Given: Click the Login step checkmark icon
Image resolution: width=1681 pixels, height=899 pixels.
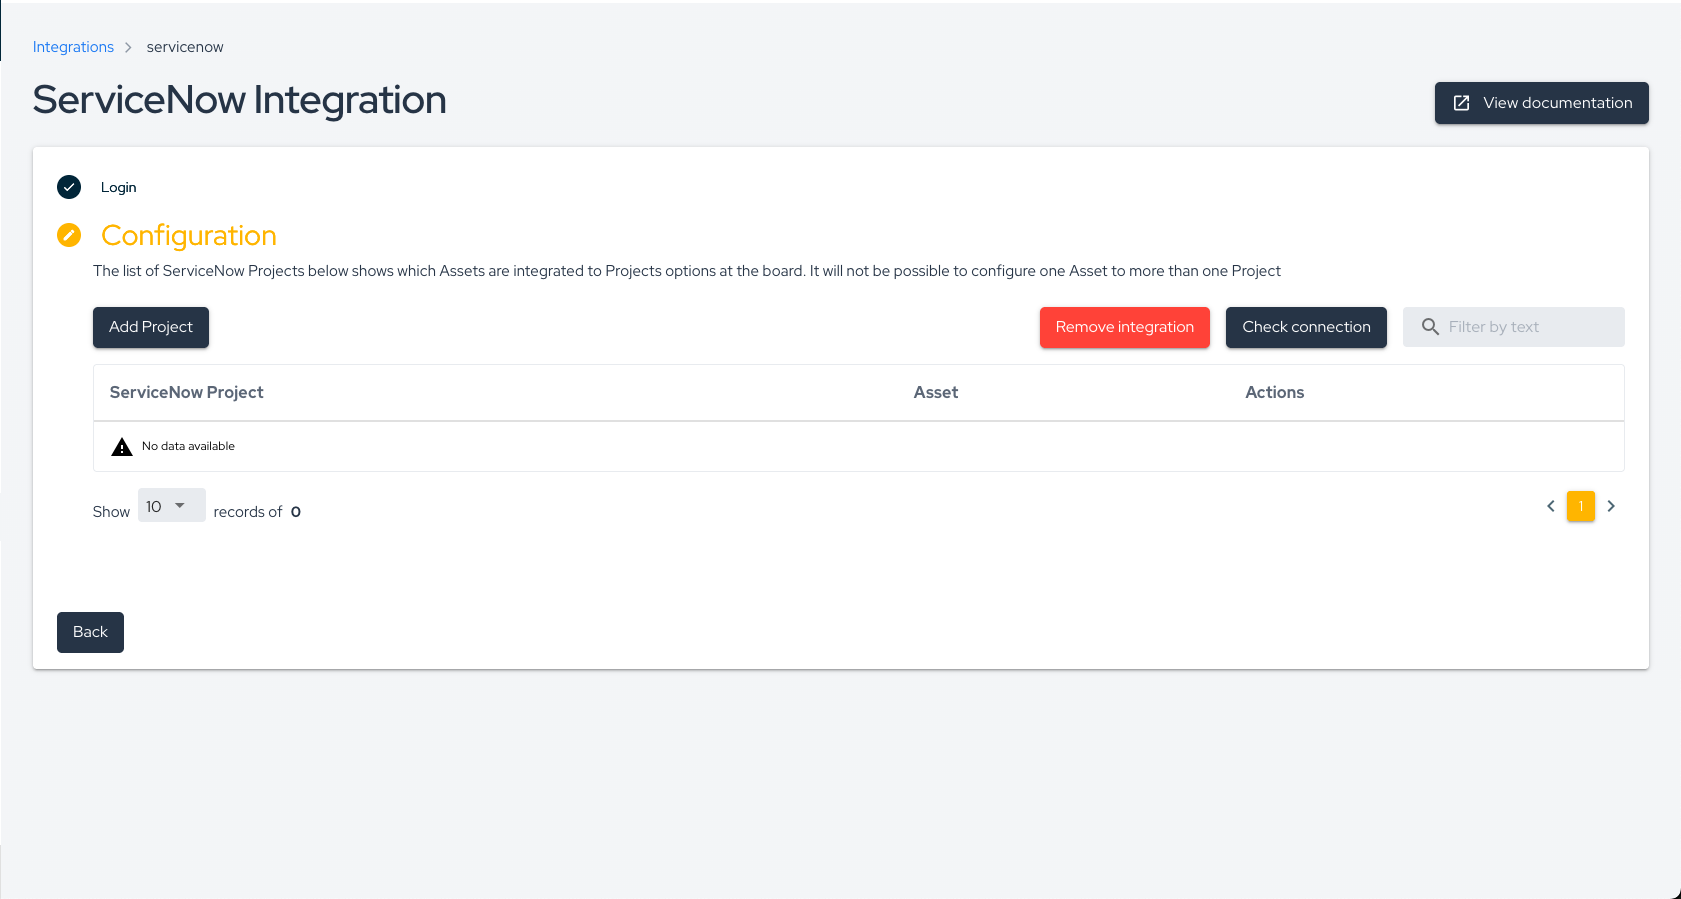Looking at the screenshot, I should (x=69, y=187).
